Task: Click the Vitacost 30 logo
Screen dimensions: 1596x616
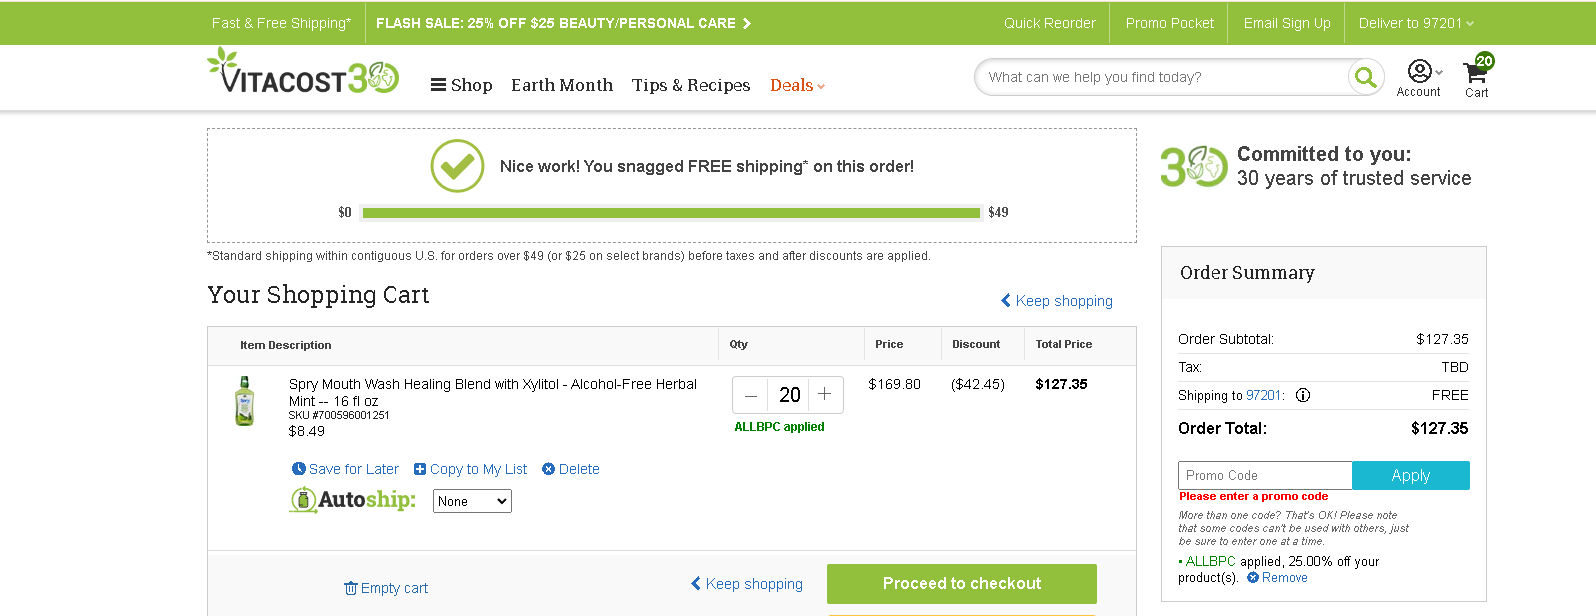Action: (303, 71)
